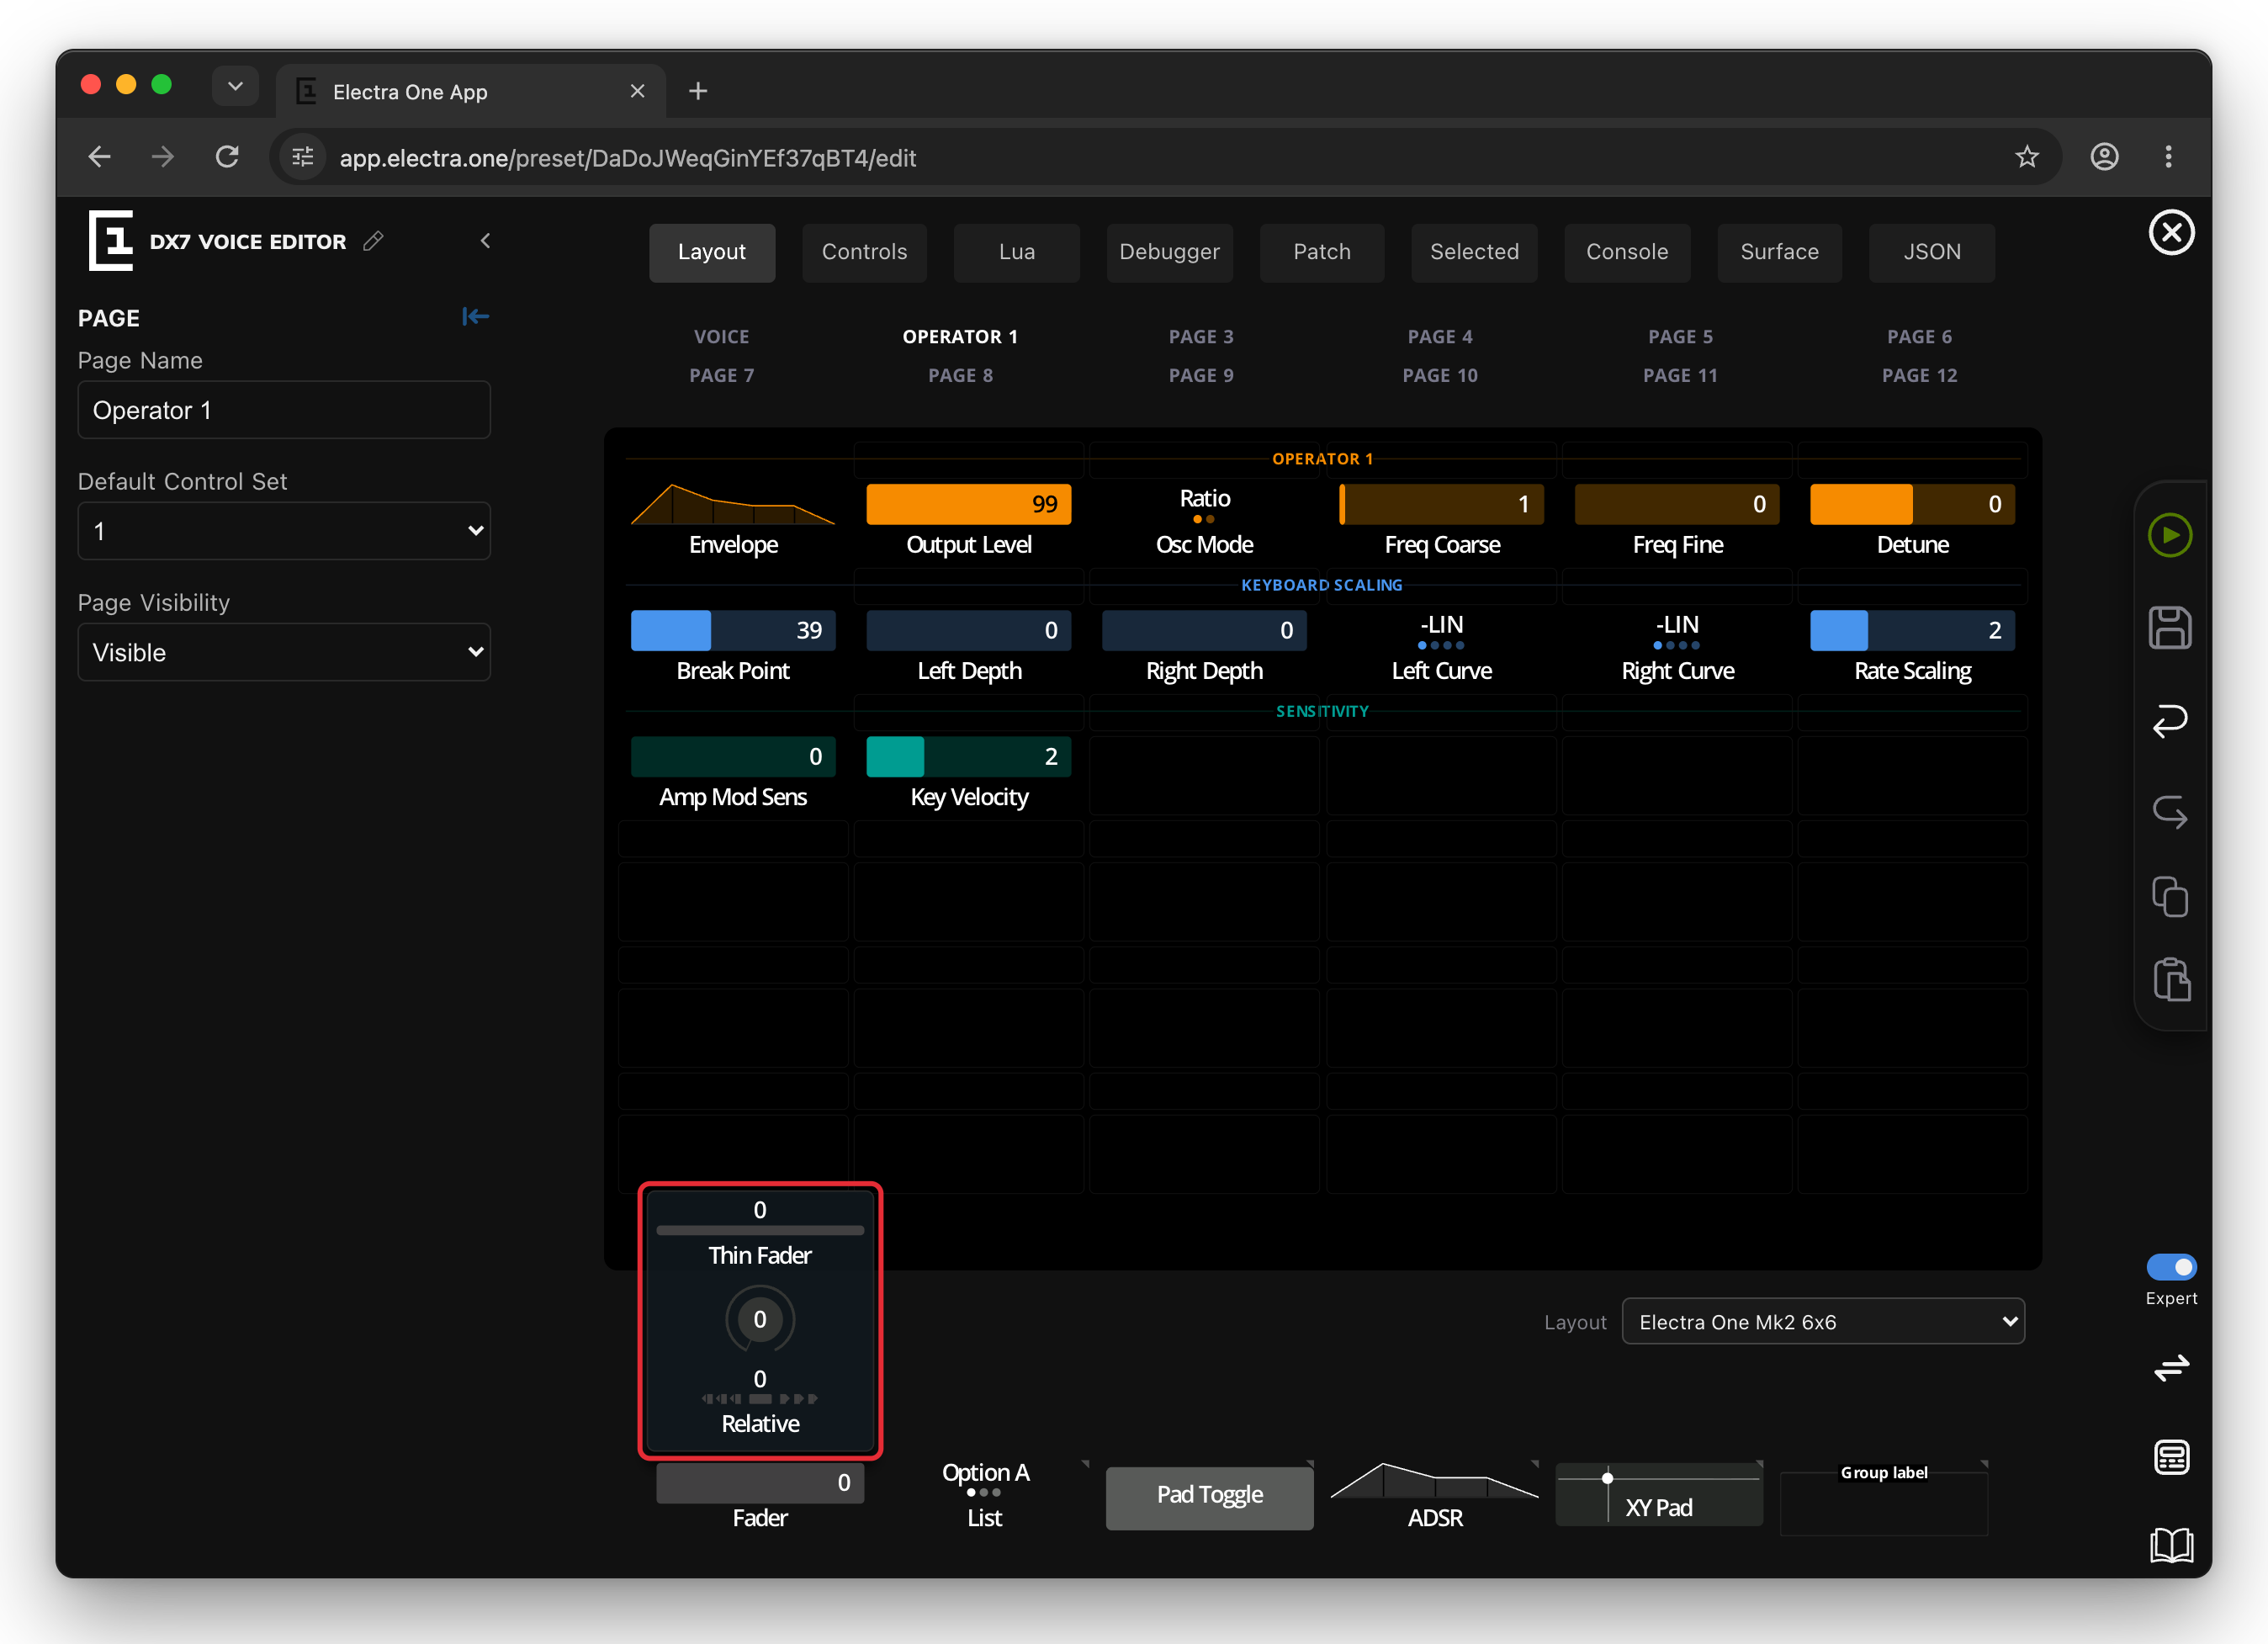Copy selection with the copy icon
The height and width of the screenshot is (1644, 2268).
[x=2170, y=896]
